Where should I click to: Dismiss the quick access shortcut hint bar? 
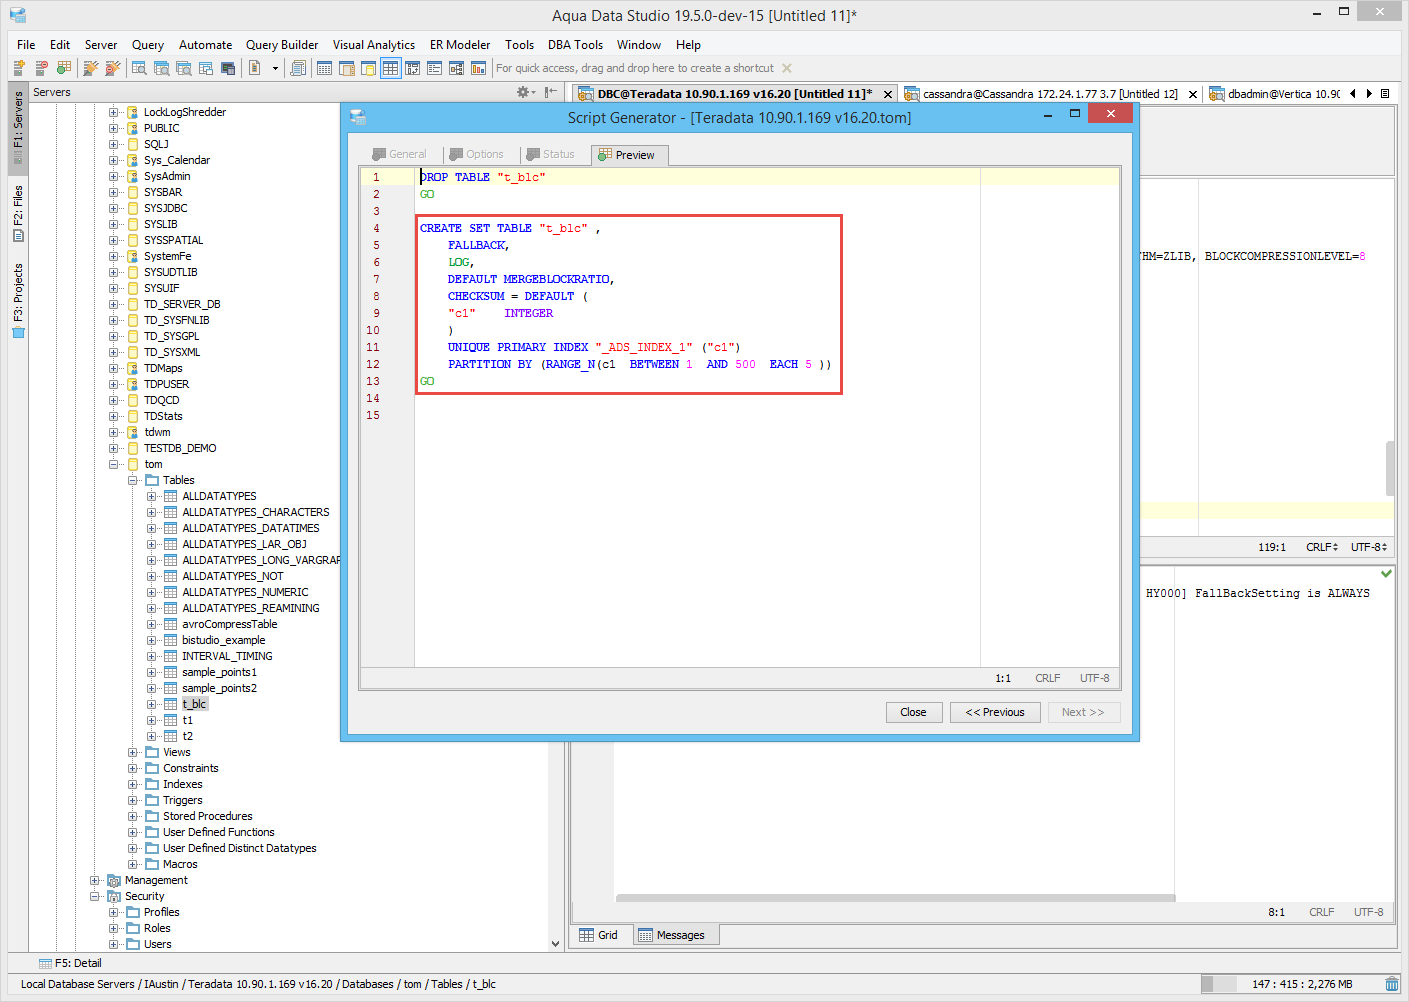pos(787,68)
